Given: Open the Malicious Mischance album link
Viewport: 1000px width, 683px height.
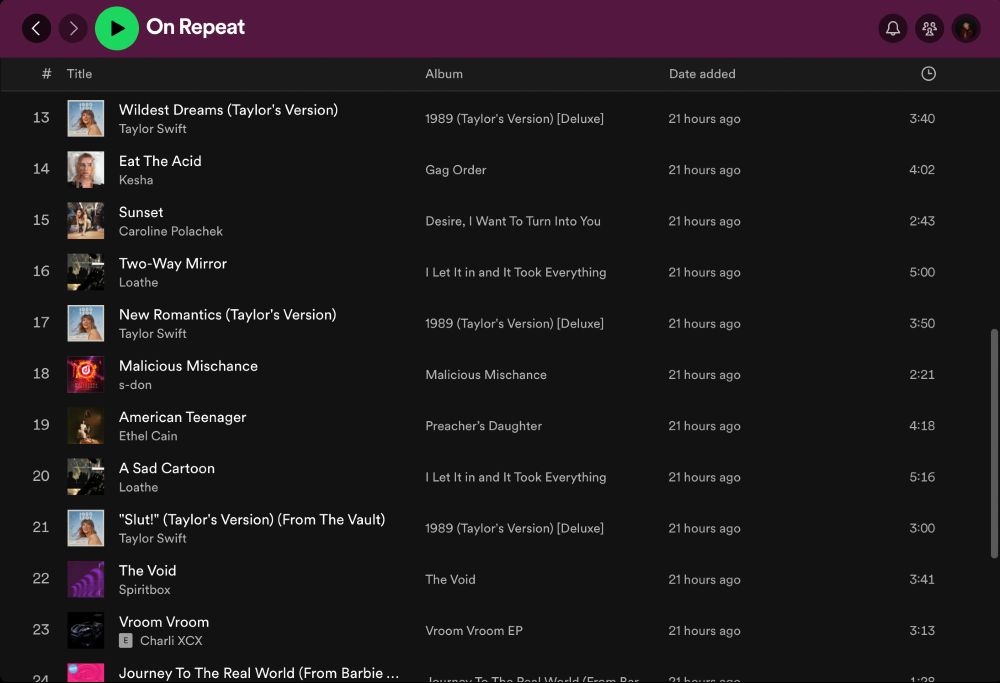Looking at the screenshot, I should click(x=486, y=375).
